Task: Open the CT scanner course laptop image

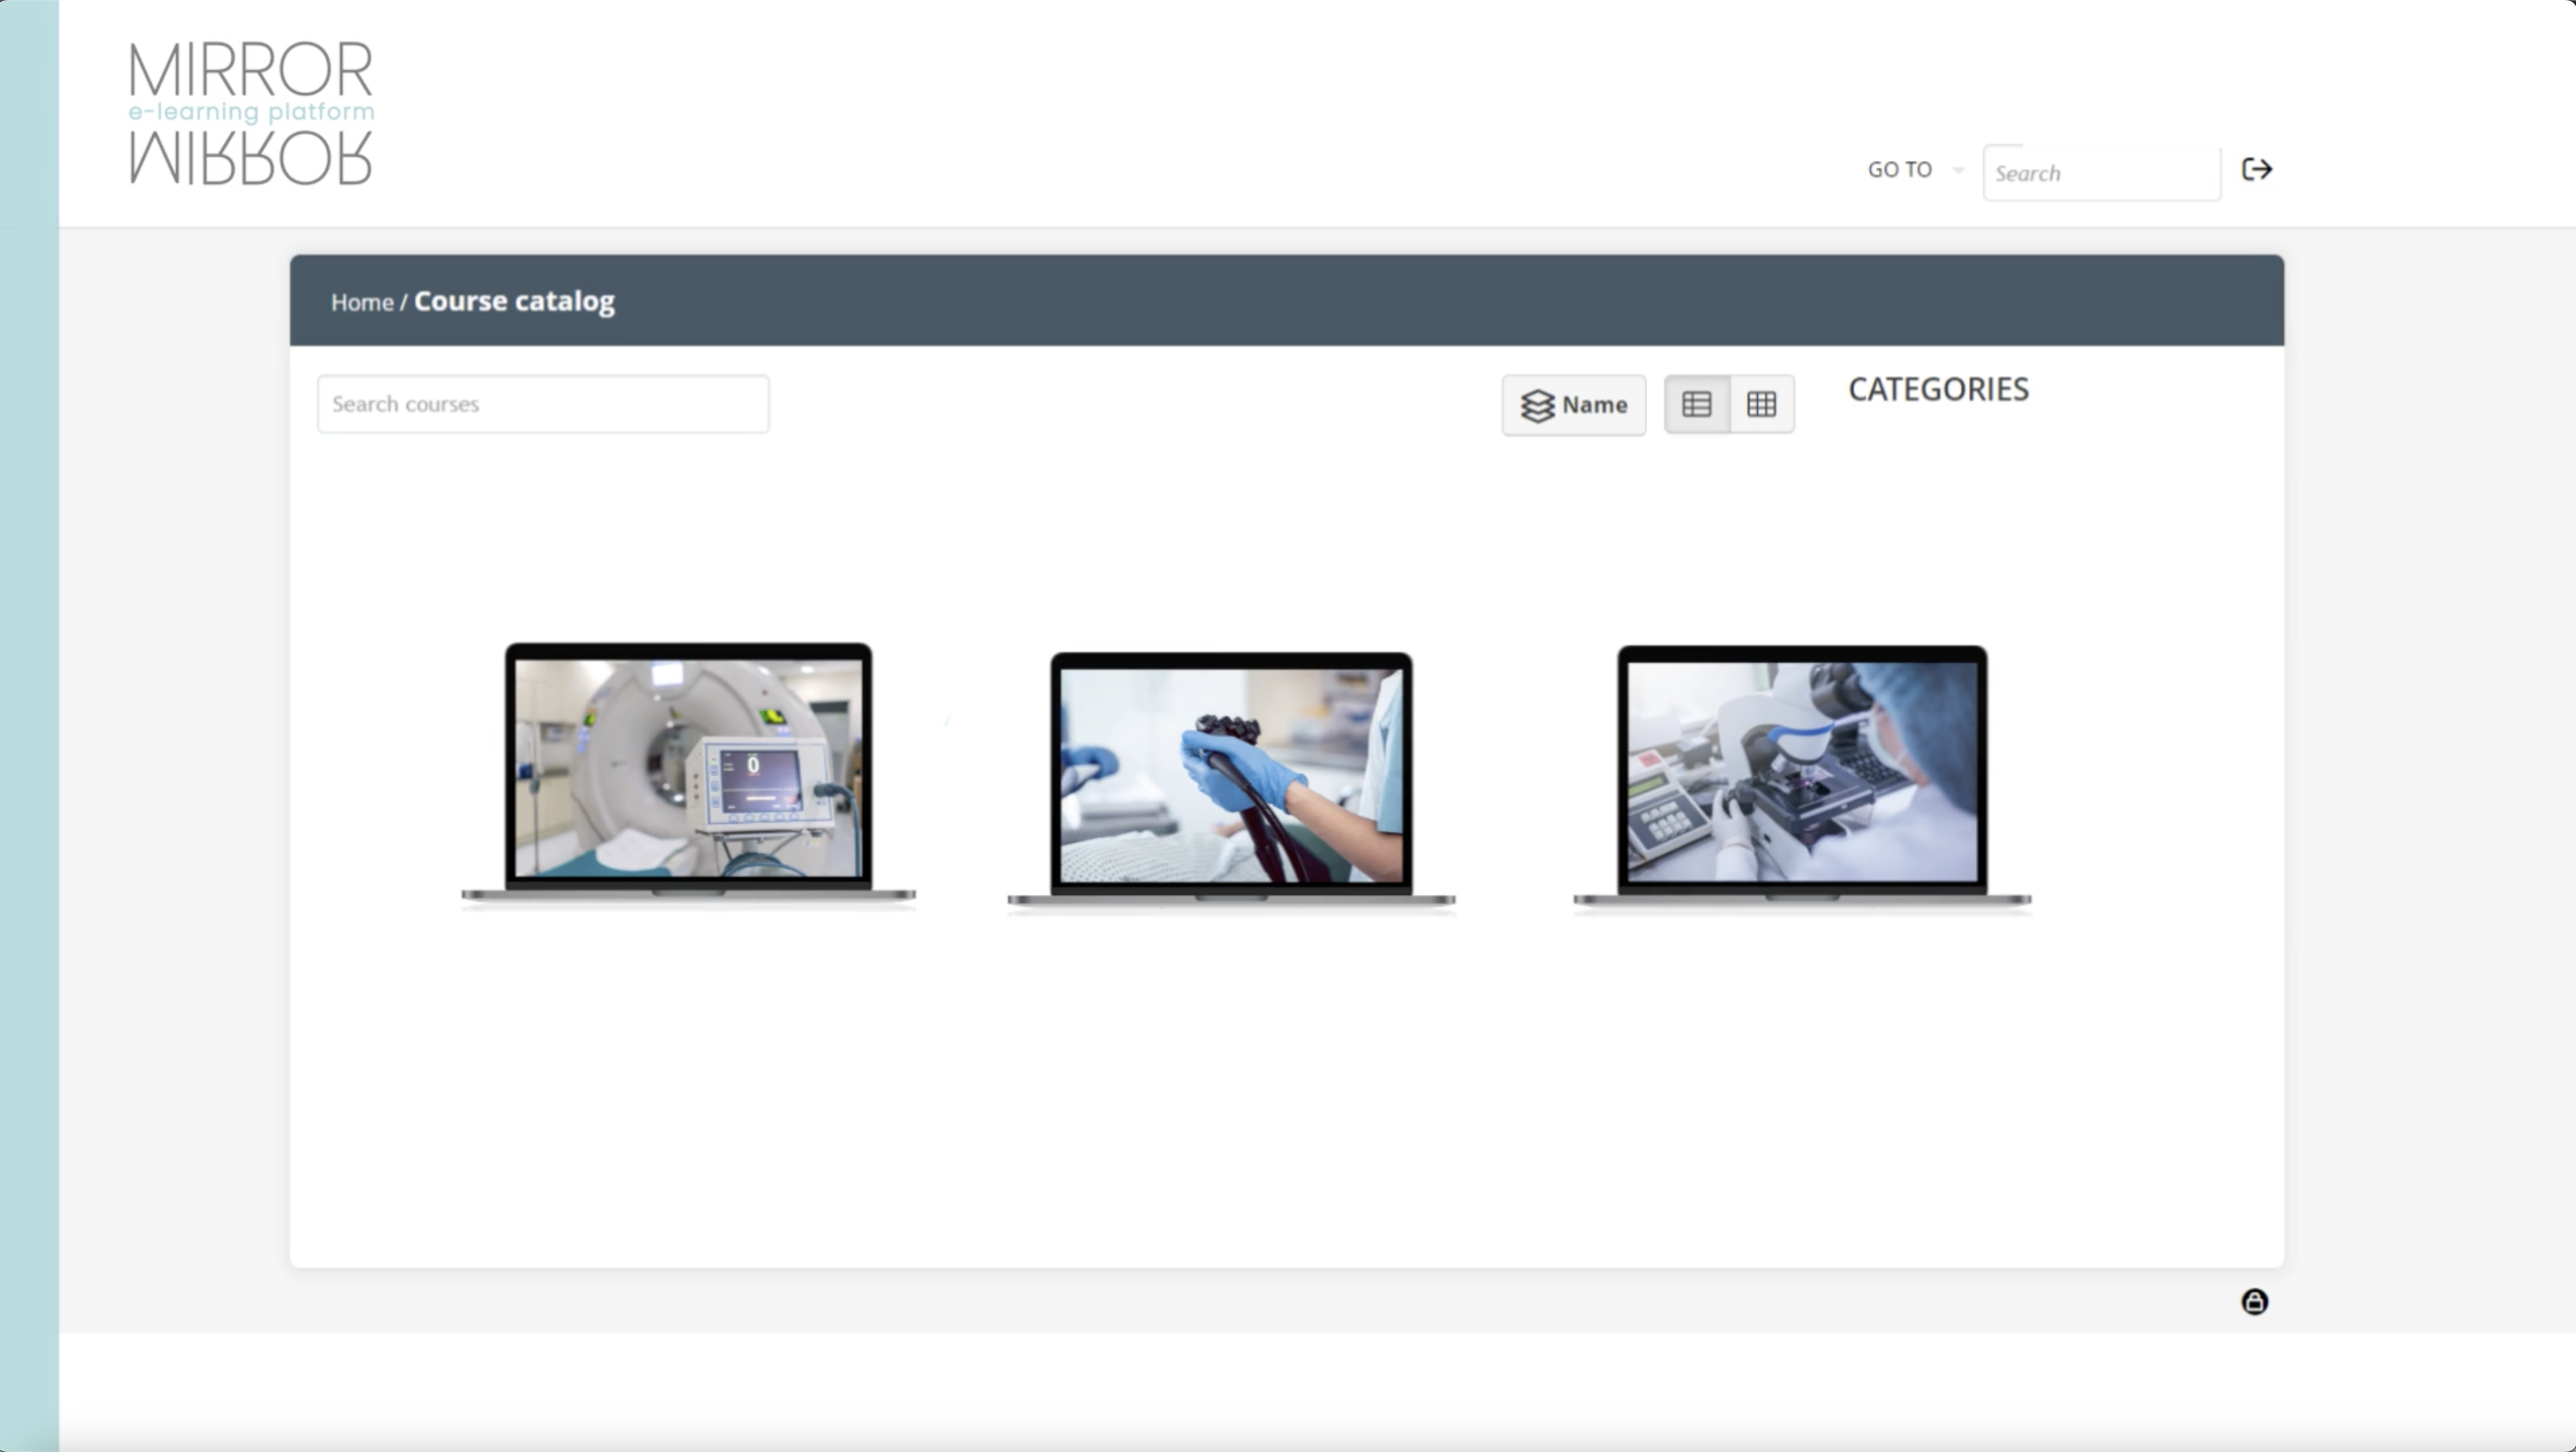Action: point(687,775)
